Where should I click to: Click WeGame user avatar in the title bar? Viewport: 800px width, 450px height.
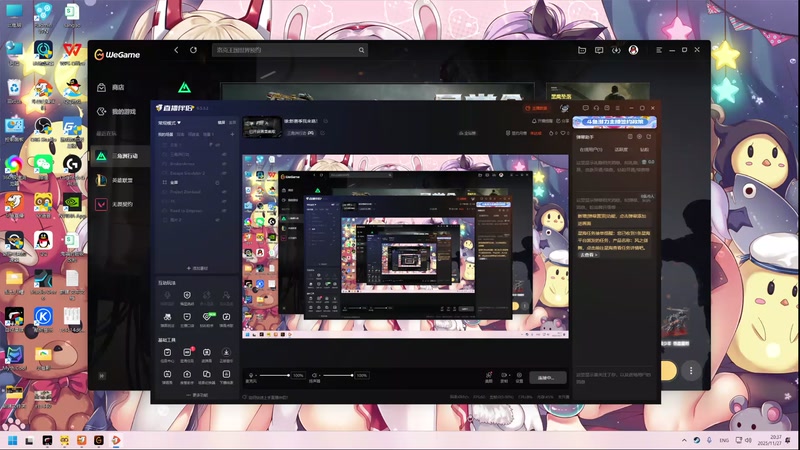(633, 50)
